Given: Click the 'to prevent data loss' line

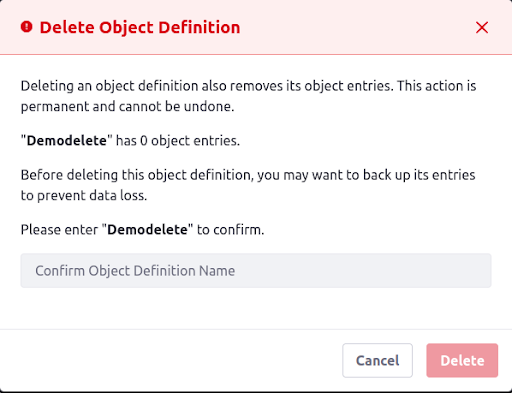Looking at the screenshot, I should [x=84, y=195].
